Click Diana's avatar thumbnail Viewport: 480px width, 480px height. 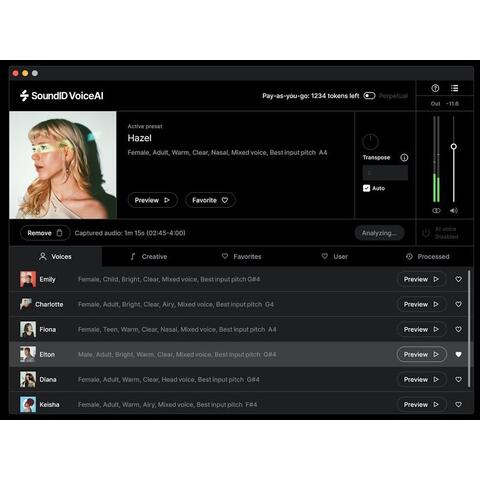tap(28, 379)
